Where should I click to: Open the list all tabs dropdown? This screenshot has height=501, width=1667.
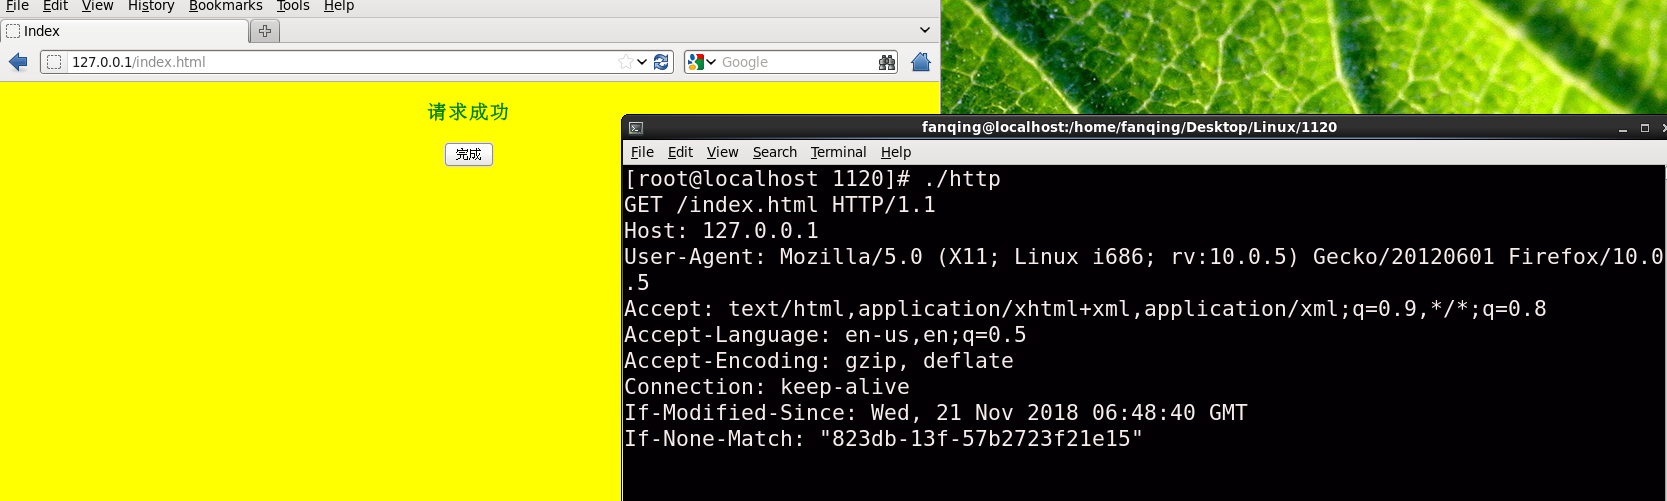(925, 31)
